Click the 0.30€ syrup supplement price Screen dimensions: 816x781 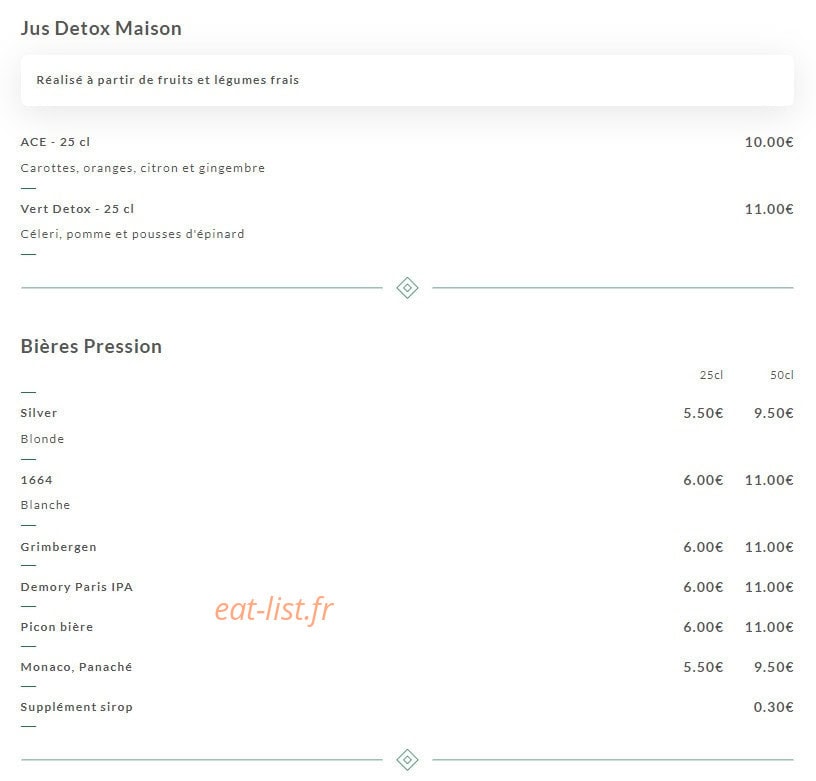pyautogui.click(x=773, y=707)
